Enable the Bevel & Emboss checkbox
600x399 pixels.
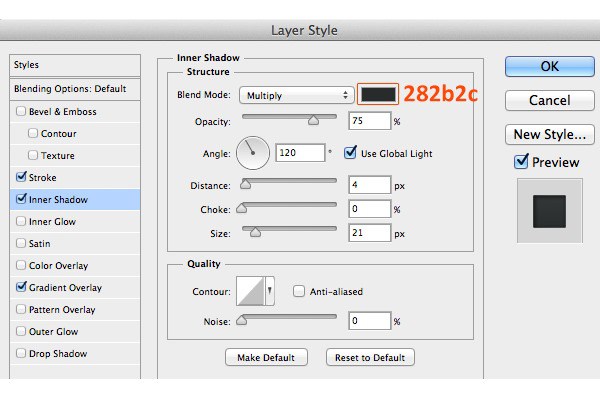(21, 111)
